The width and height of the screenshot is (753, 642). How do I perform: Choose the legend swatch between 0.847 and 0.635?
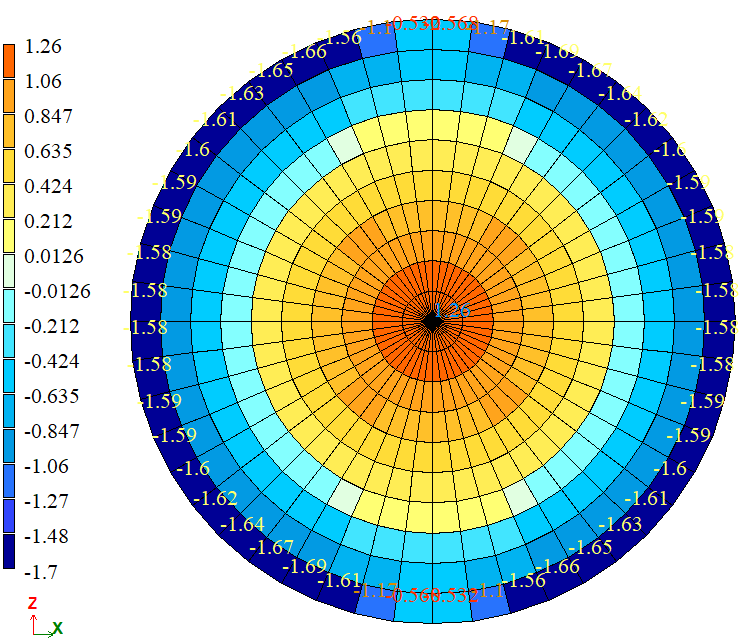click(x=9, y=133)
